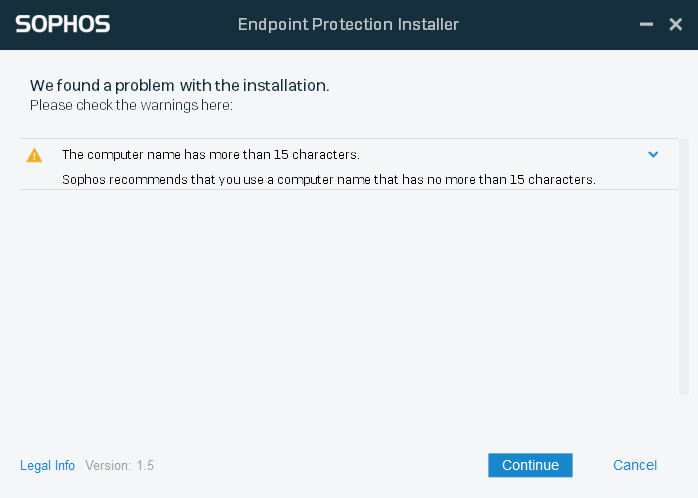
Task: Click the Sophos recommends description text
Action: 329,180
